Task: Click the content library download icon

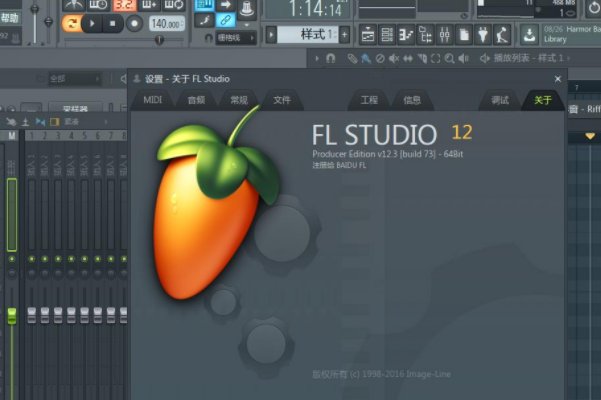Action: (x=529, y=35)
